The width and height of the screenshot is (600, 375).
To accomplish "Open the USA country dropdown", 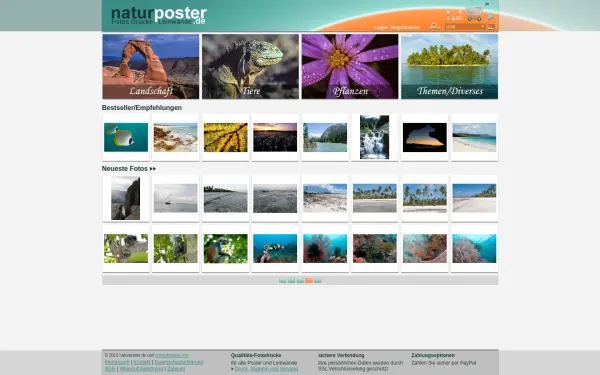I will coord(465,26).
